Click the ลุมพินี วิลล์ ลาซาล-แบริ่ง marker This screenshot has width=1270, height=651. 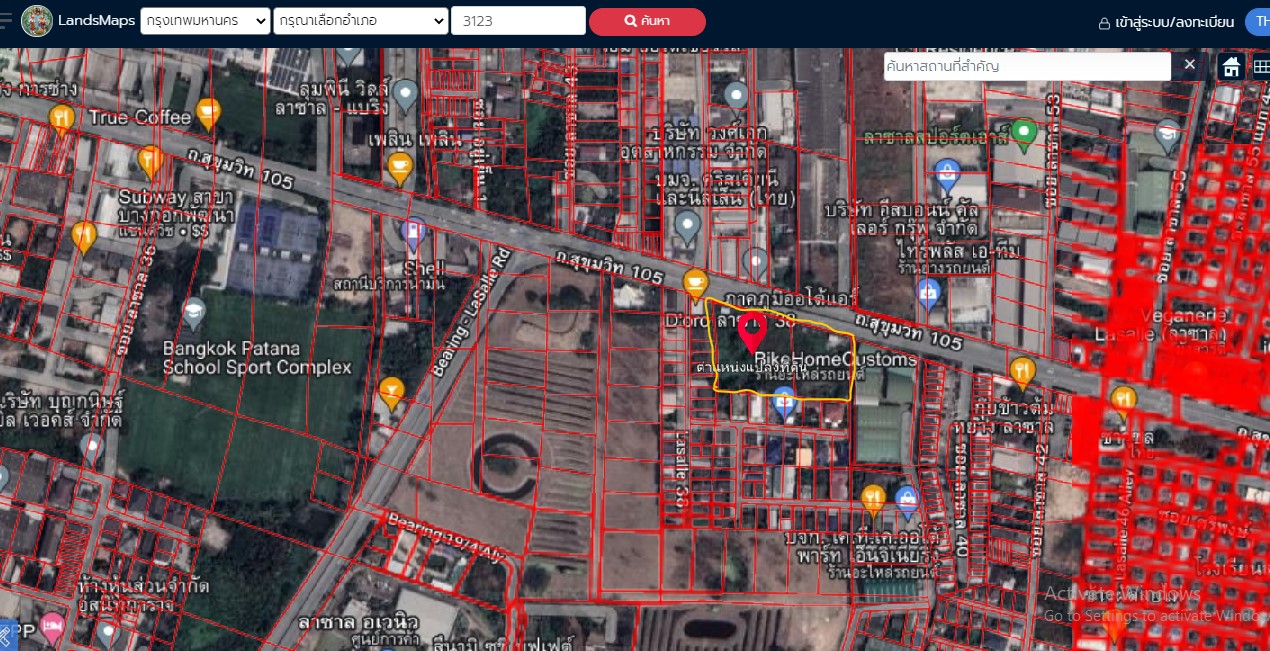[x=405, y=96]
